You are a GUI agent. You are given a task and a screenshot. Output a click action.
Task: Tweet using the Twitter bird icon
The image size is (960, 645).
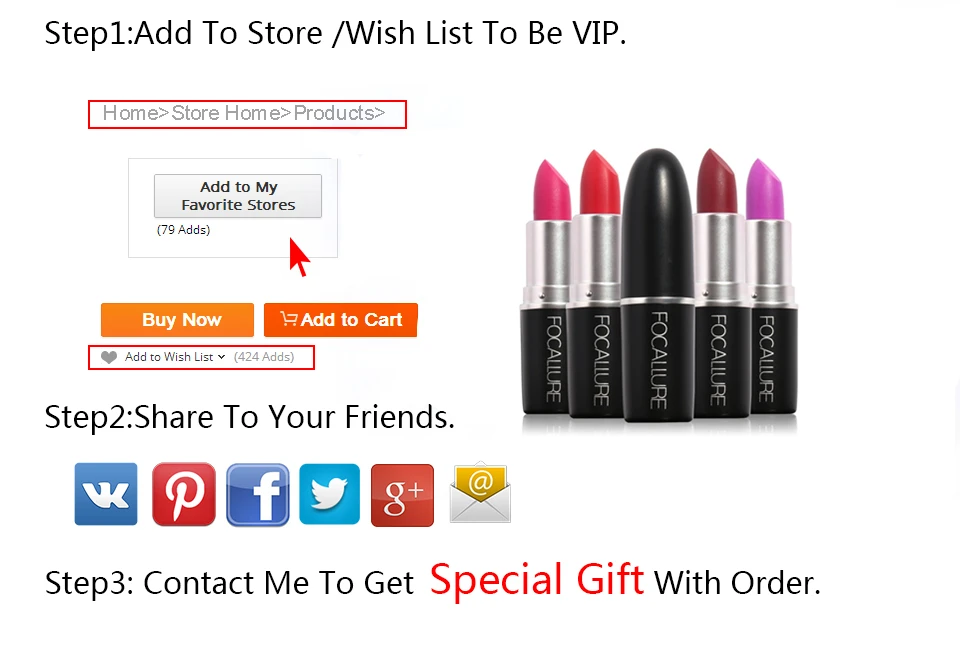pos(329,494)
